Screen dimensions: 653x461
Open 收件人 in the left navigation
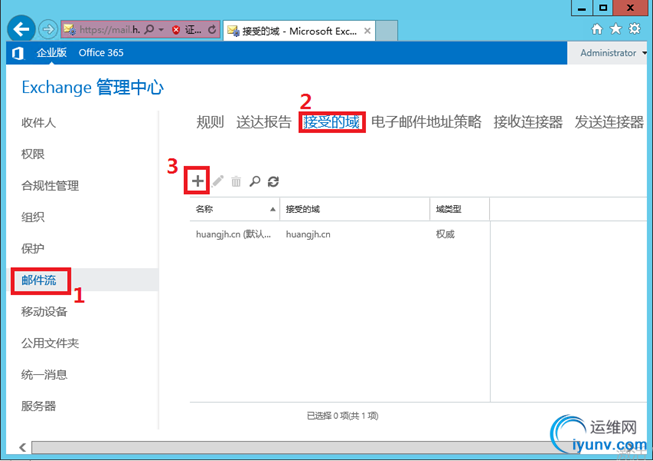pos(38,122)
